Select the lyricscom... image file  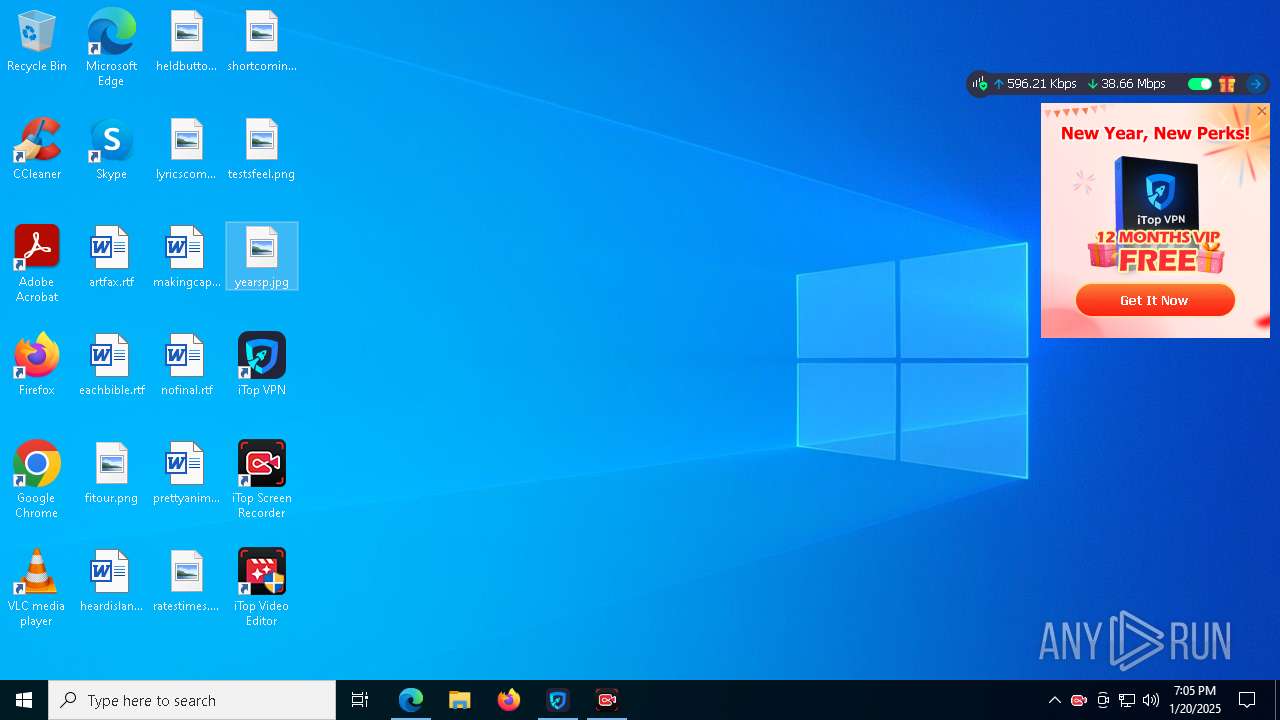[x=187, y=150]
